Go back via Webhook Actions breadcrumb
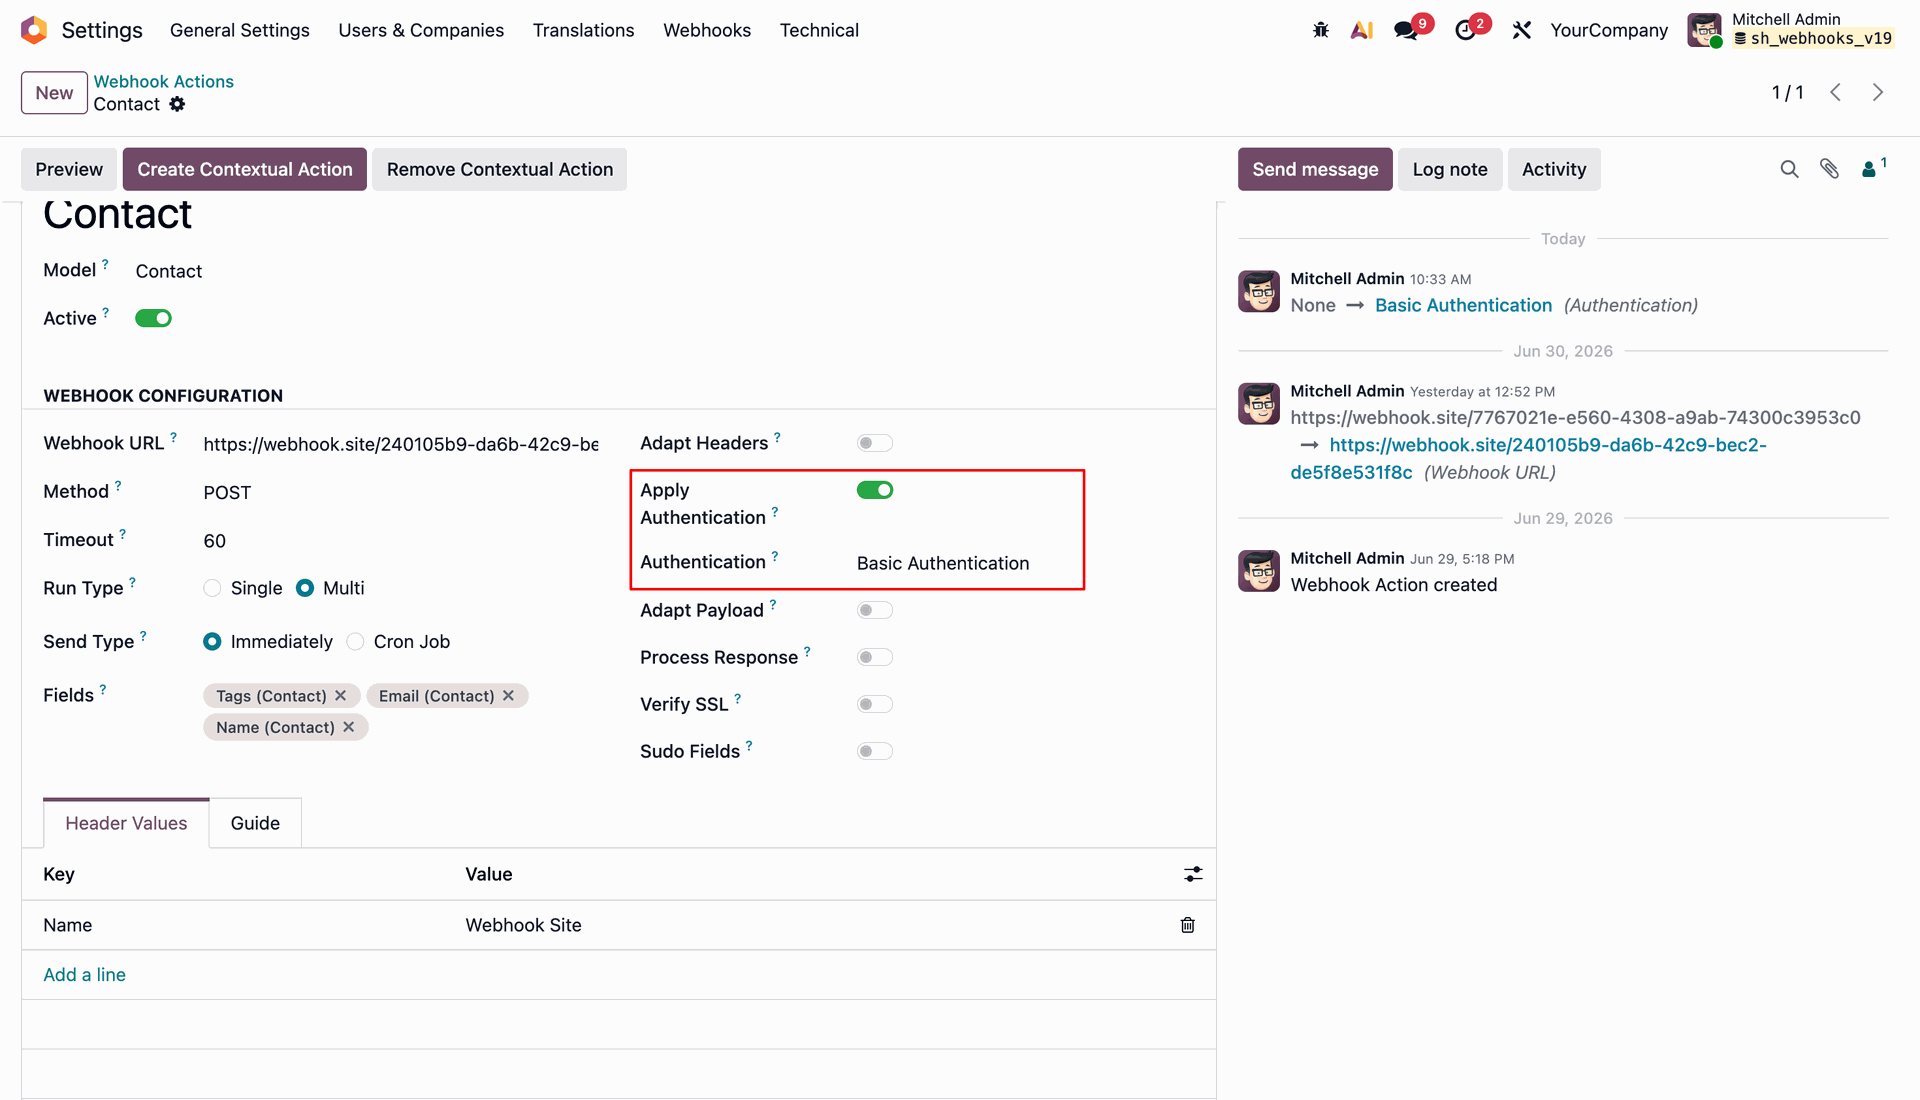Image resolution: width=1920 pixels, height=1100 pixels. coord(164,81)
